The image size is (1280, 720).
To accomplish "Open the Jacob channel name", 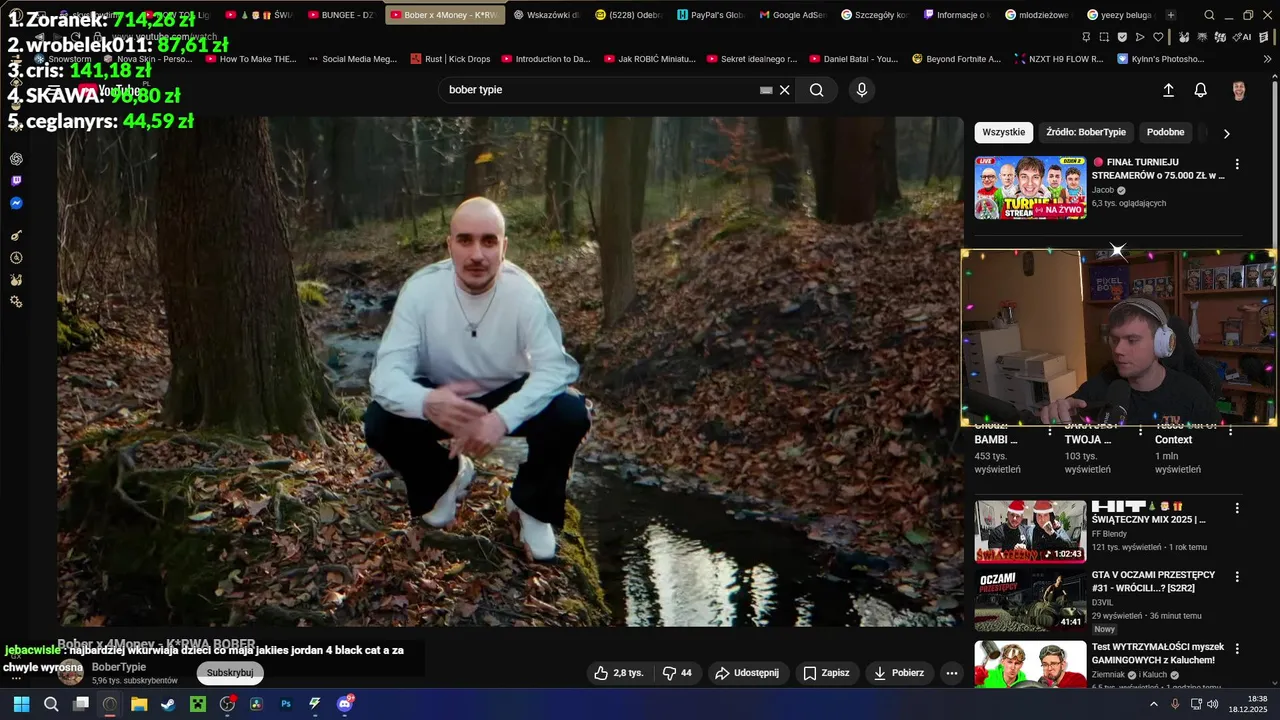I will coord(1103,190).
